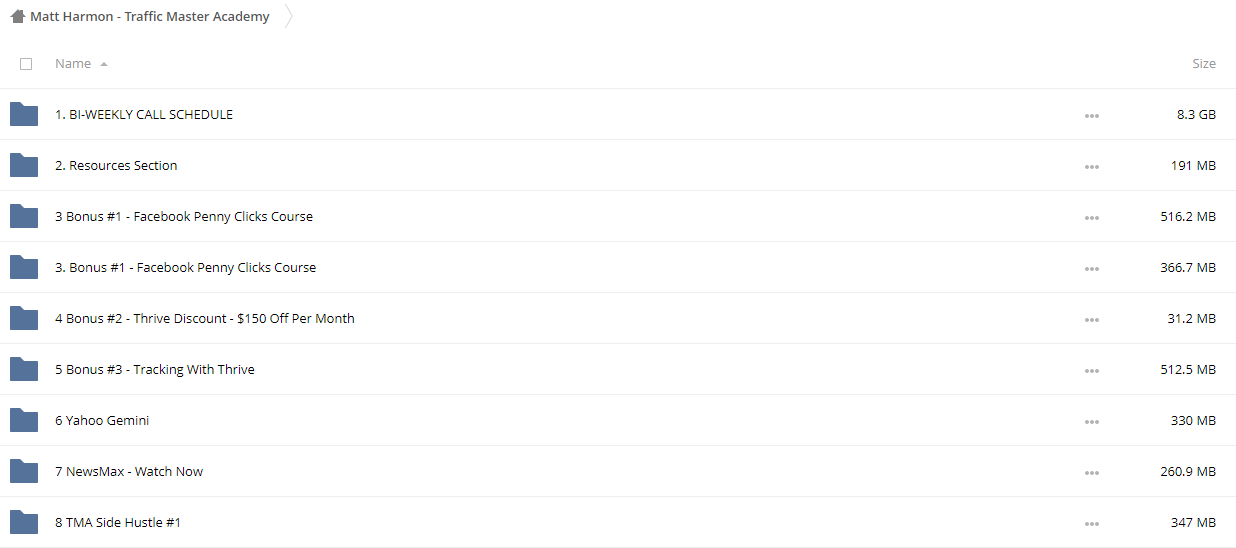Tick the select-all checkbox in header

coord(26,63)
